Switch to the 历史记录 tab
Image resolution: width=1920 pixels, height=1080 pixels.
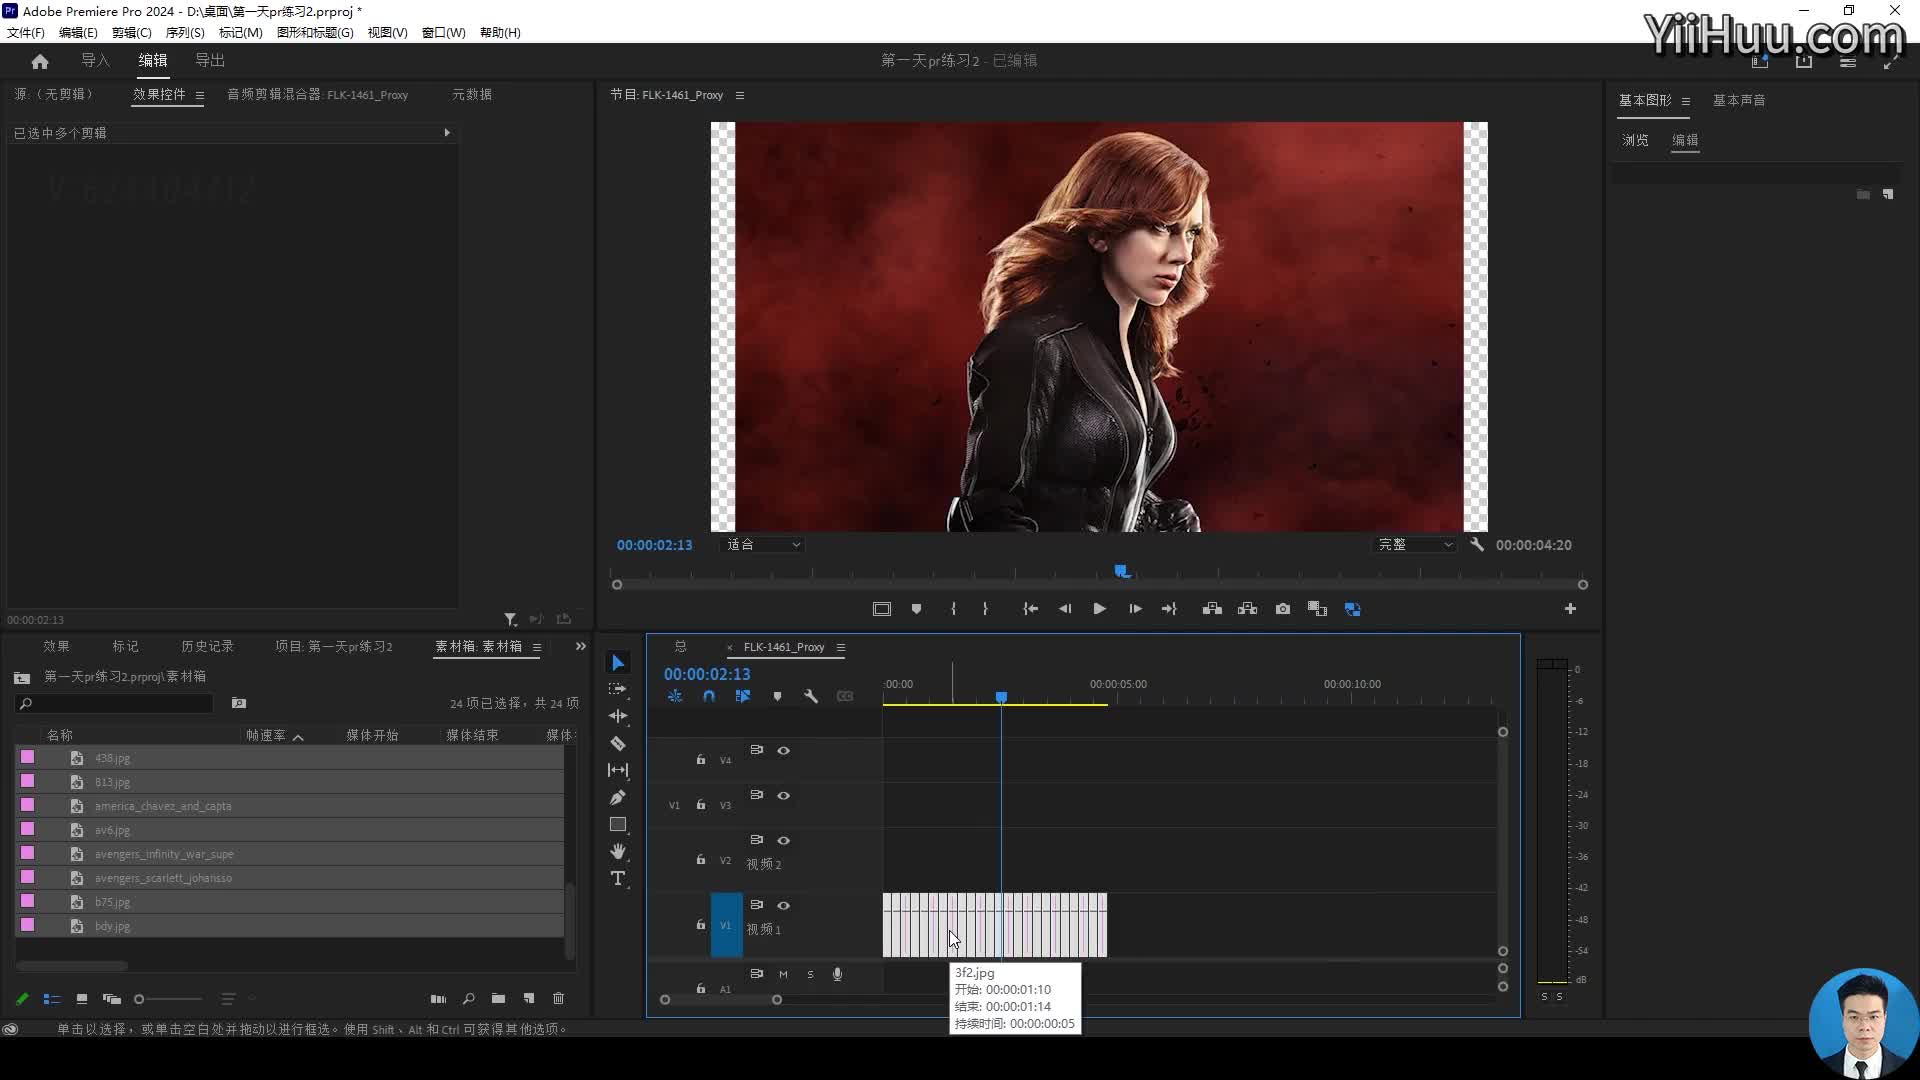[207, 646]
